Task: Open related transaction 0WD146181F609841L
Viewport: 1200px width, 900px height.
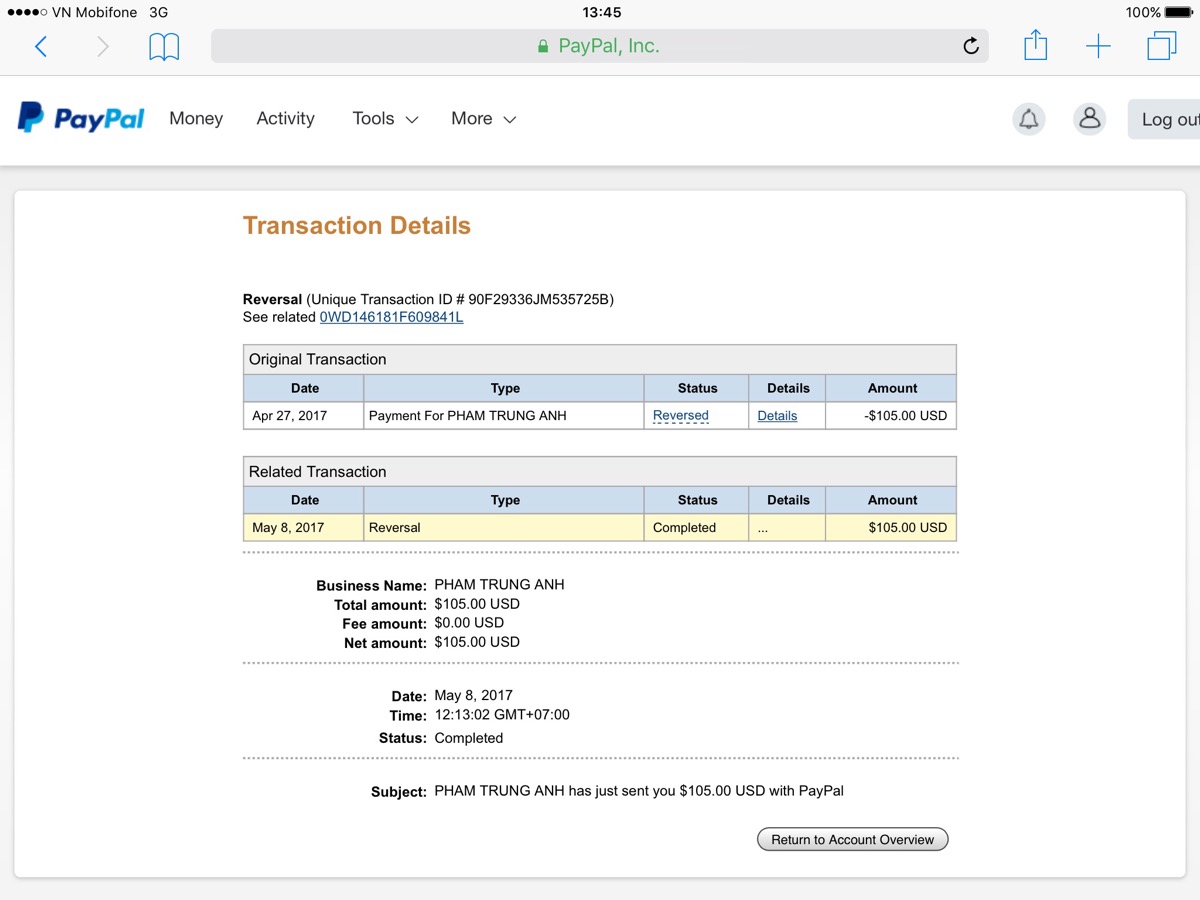Action: tap(391, 317)
